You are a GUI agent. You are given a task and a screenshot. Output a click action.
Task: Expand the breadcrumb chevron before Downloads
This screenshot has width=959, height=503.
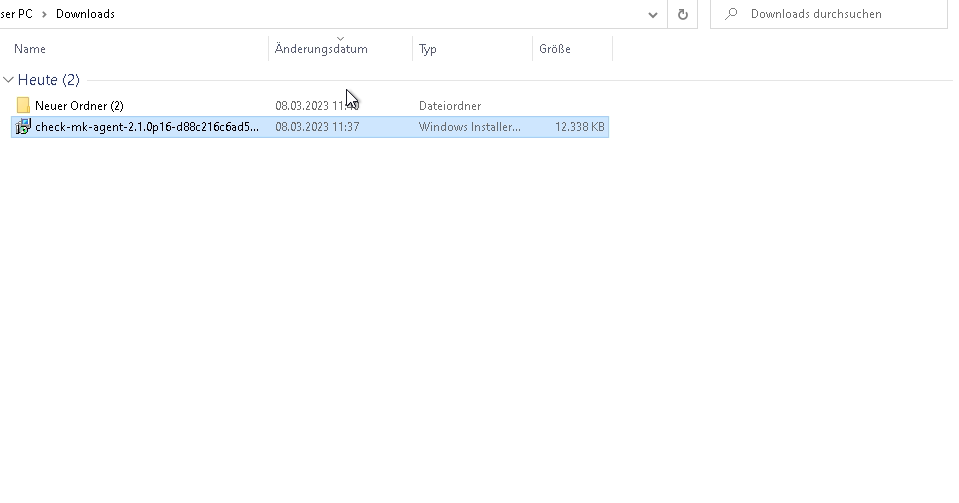[x=44, y=14]
